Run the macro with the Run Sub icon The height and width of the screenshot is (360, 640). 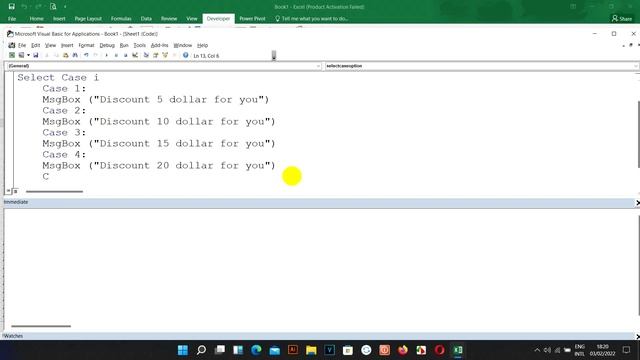pyautogui.click(x=107, y=55)
